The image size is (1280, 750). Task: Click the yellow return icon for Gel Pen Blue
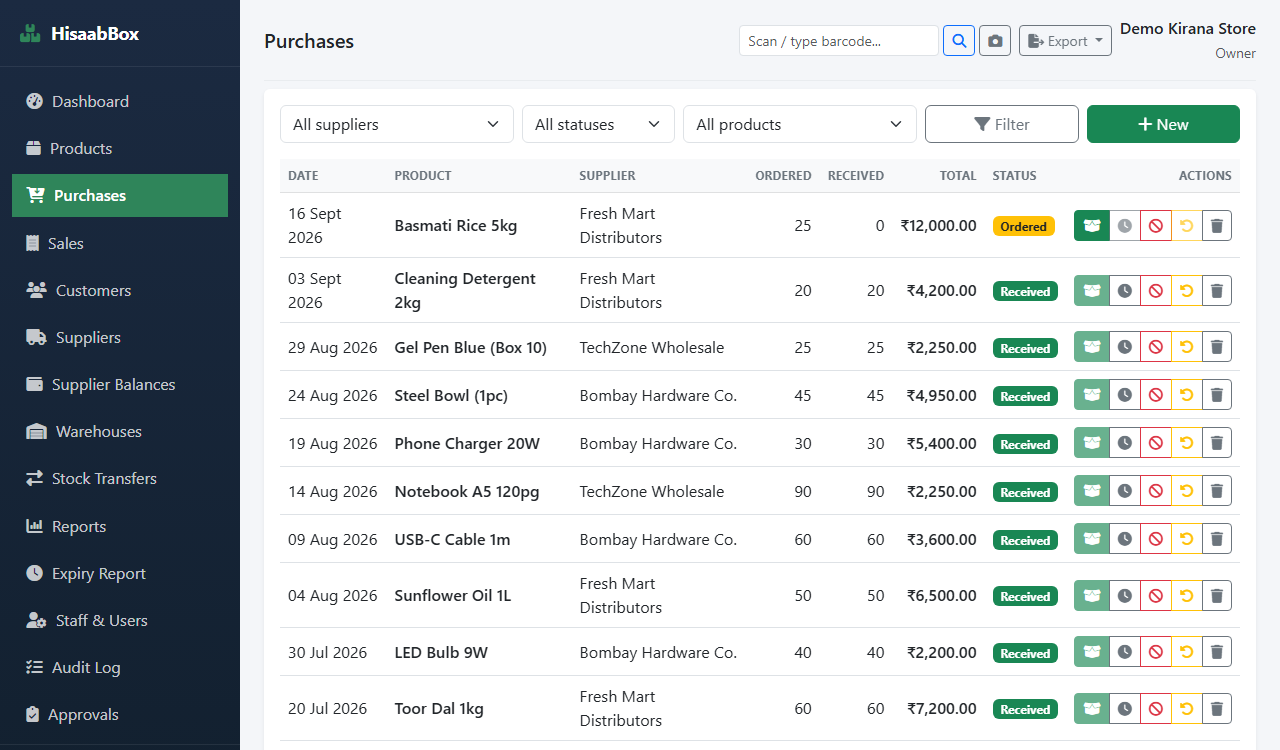click(1187, 347)
